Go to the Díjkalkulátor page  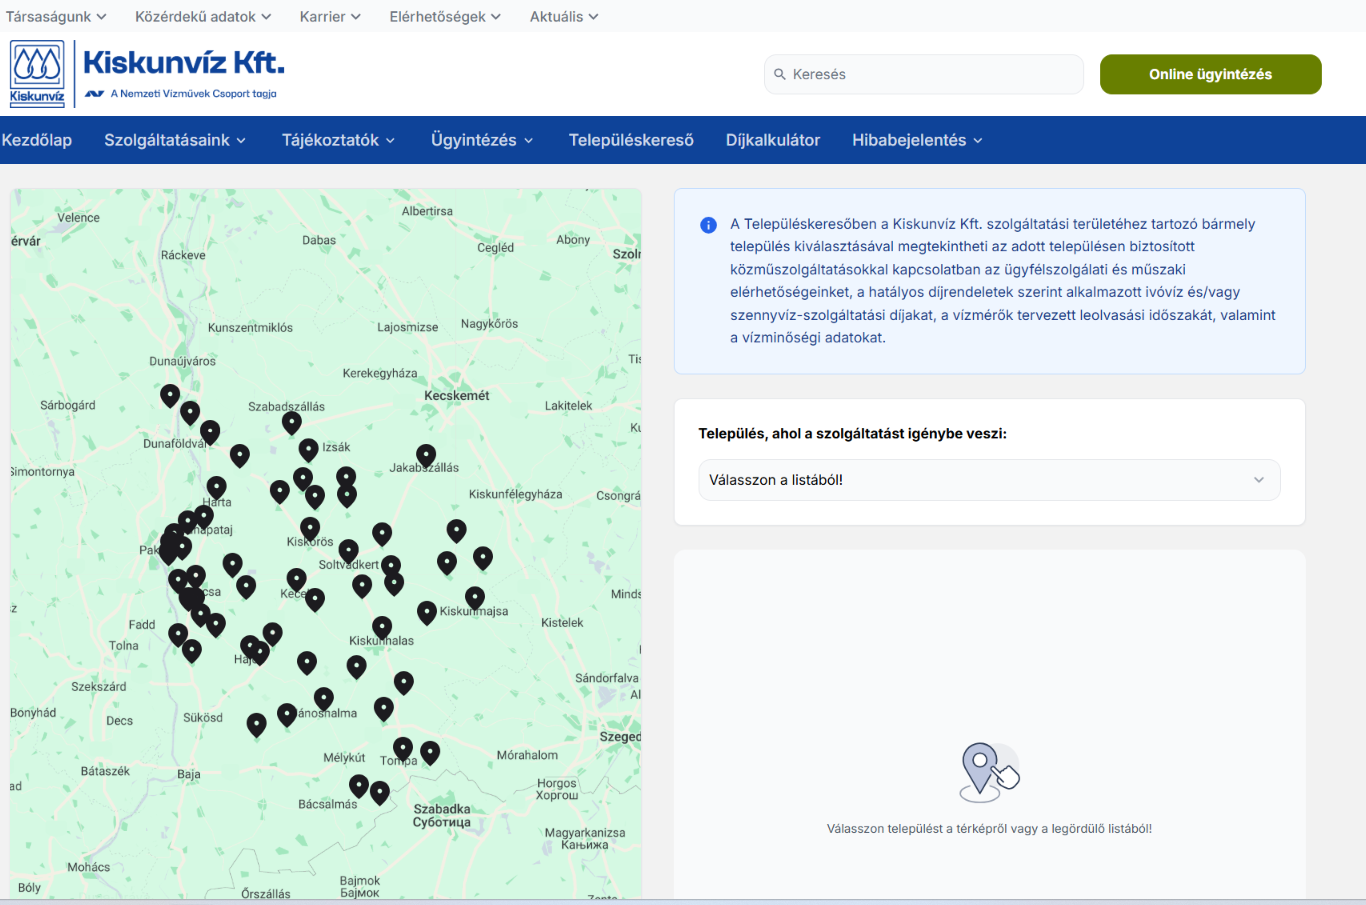pos(772,140)
